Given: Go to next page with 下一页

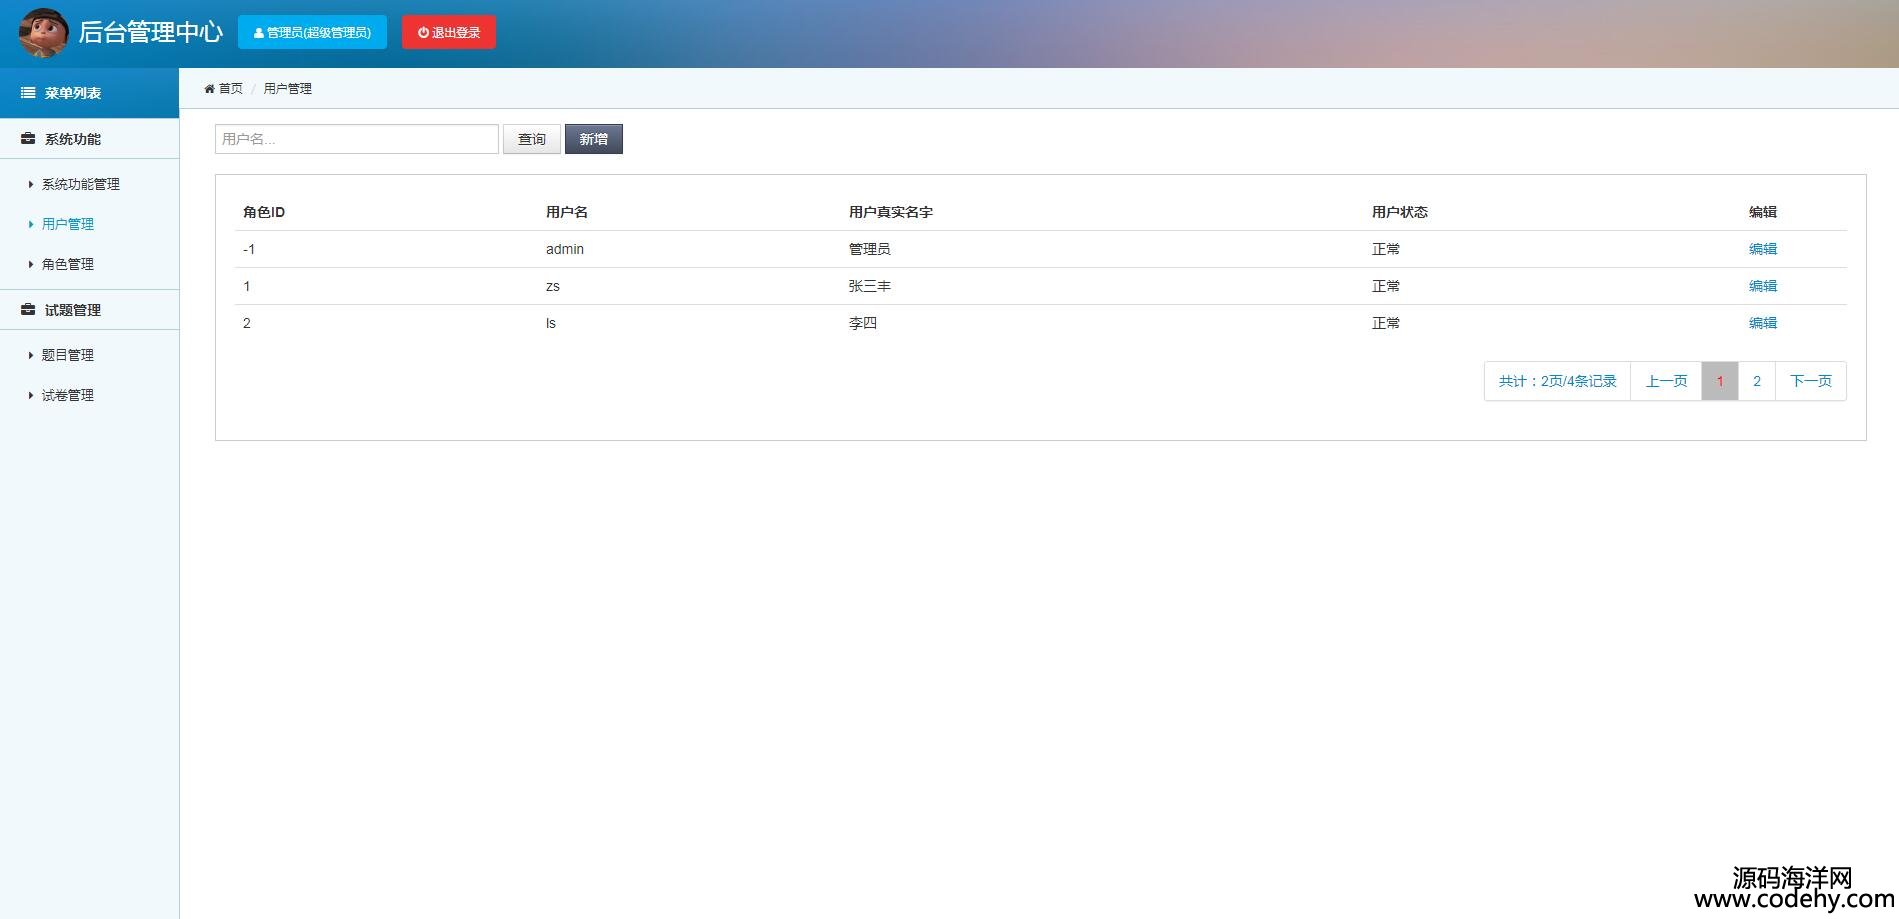Looking at the screenshot, I should 1811,381.
